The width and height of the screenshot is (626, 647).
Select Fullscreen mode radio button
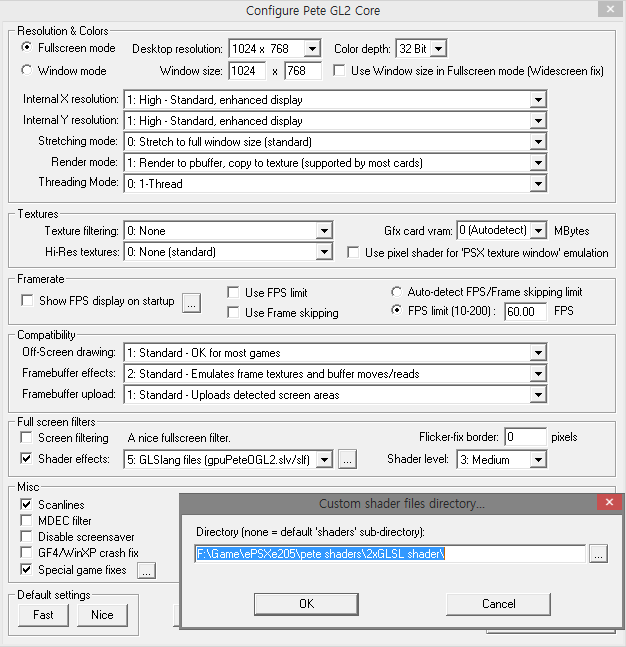(27, 47)
